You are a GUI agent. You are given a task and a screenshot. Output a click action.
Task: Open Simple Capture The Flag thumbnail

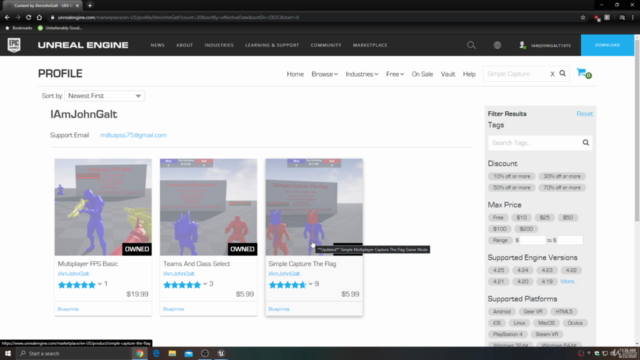click(x=314, y=207)
